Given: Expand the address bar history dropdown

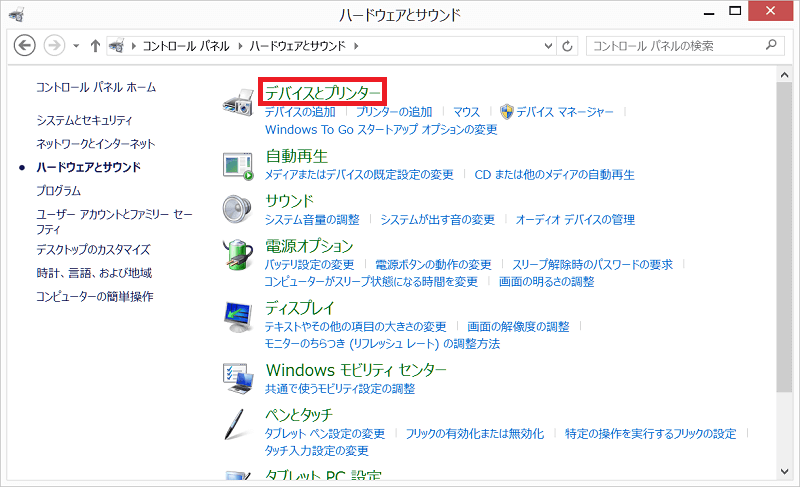Looking at the screenshot, I should pyautogui.click(x=548, y=46).
